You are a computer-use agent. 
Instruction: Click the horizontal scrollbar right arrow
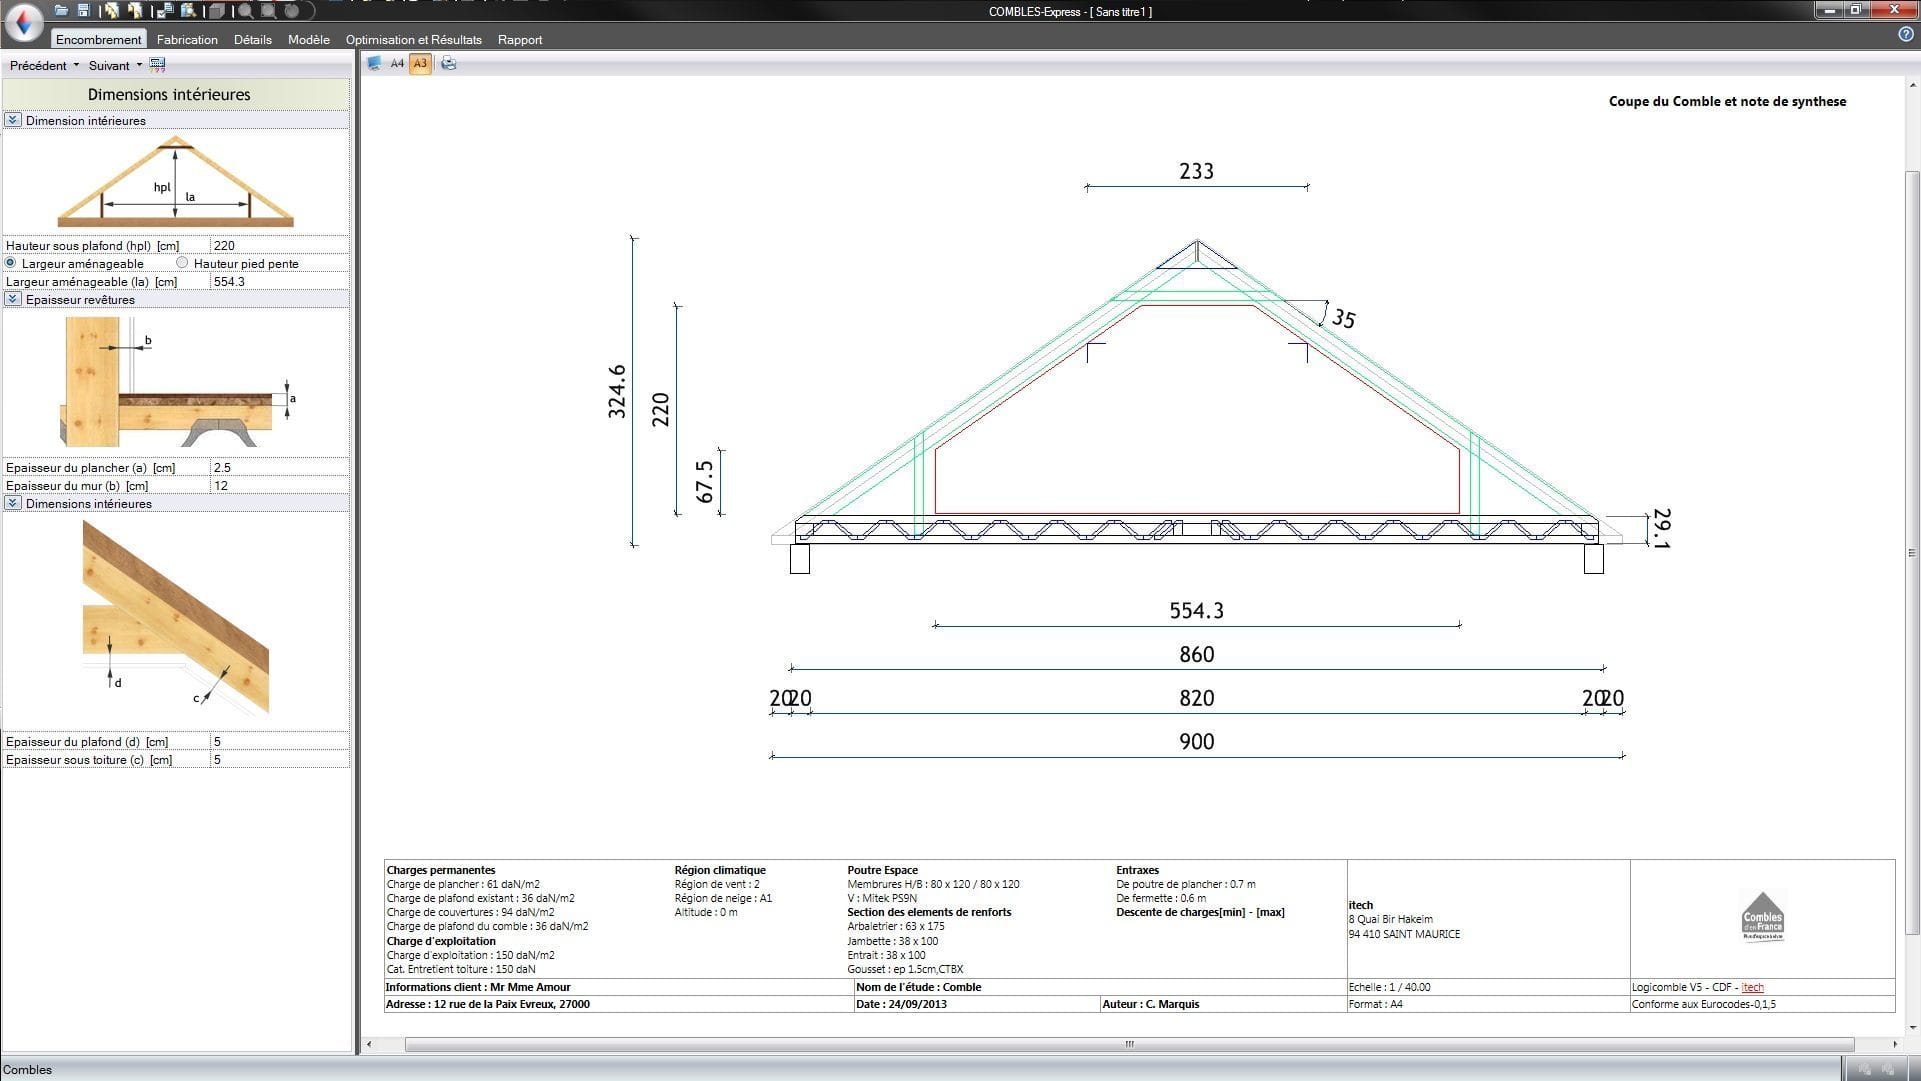1894,1044
